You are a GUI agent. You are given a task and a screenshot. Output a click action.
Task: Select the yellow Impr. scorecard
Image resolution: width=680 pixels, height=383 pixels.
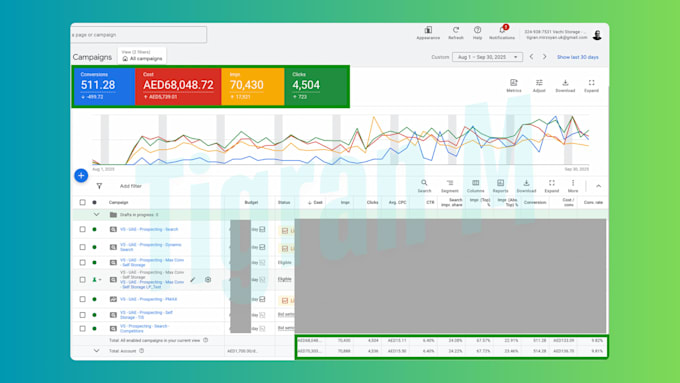(253, 86)
